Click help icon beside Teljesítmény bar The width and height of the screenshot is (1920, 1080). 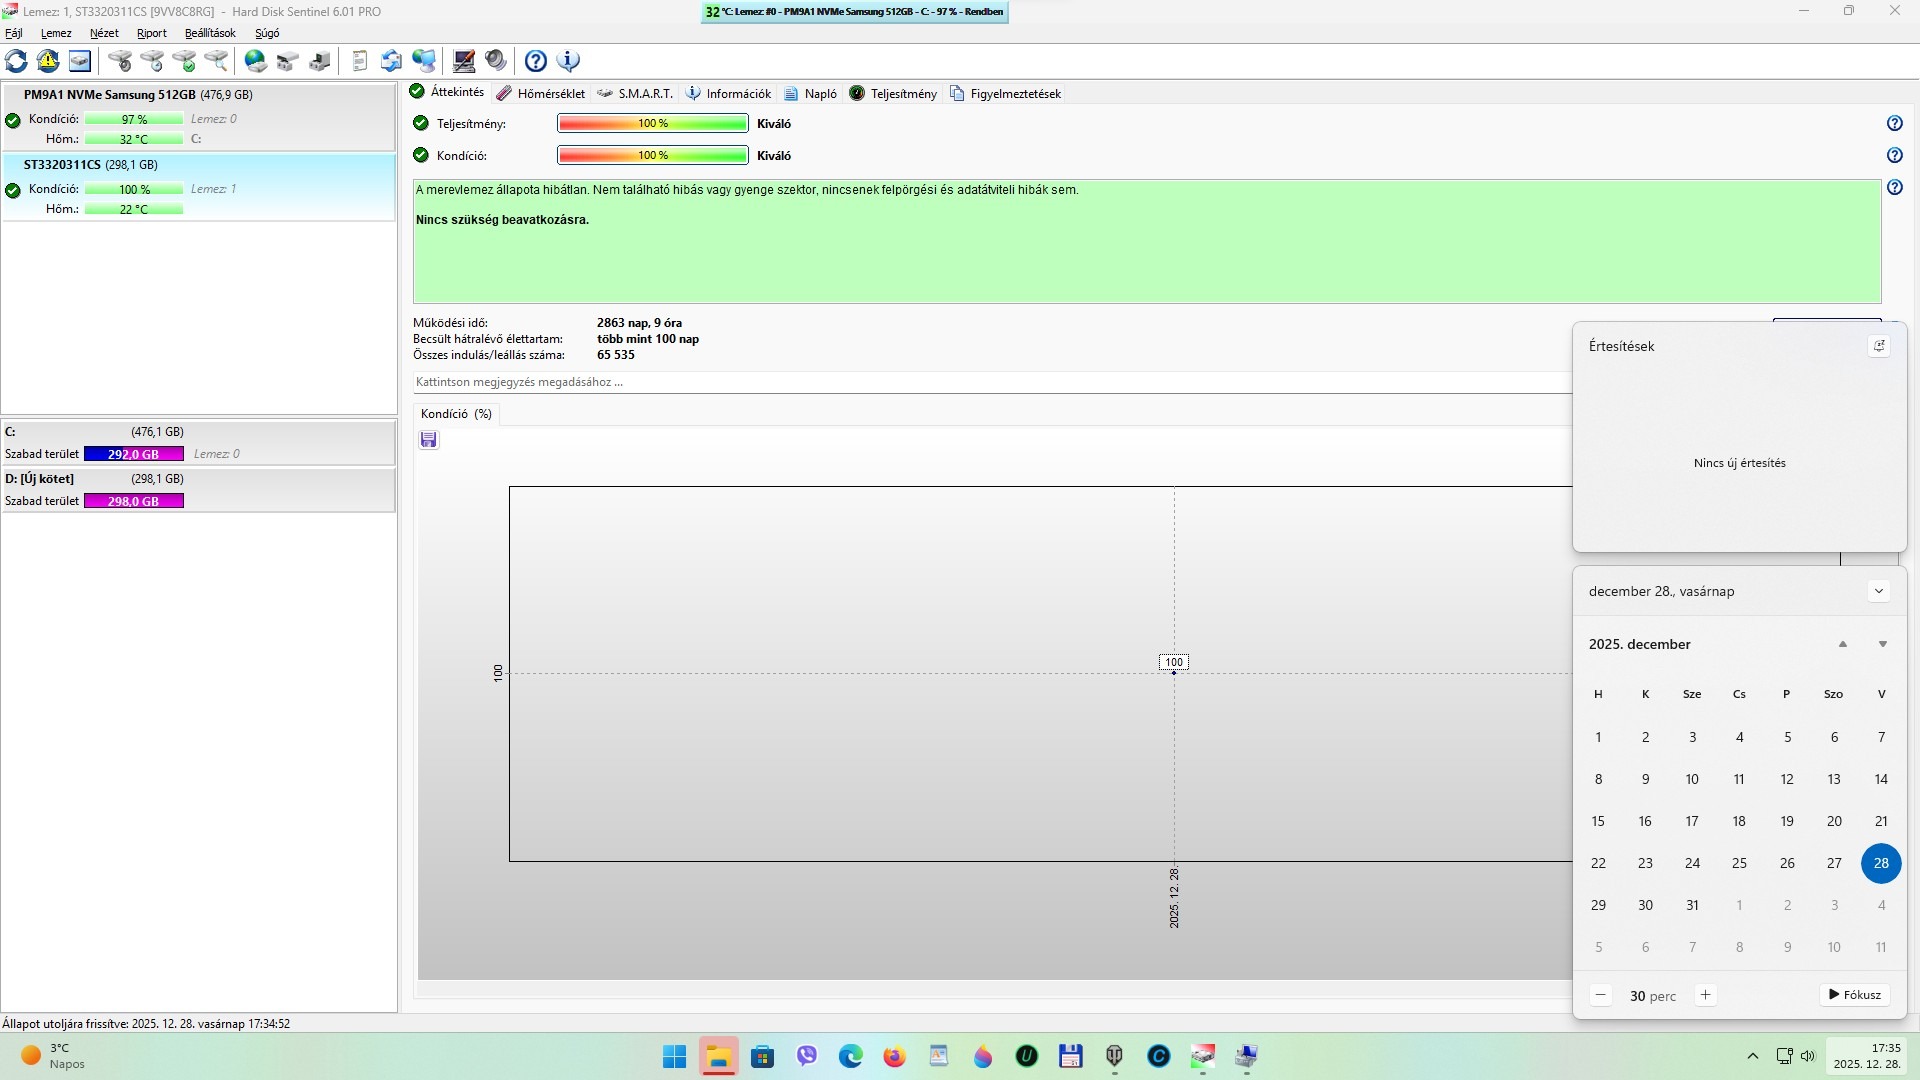(x=1894, y=123)
